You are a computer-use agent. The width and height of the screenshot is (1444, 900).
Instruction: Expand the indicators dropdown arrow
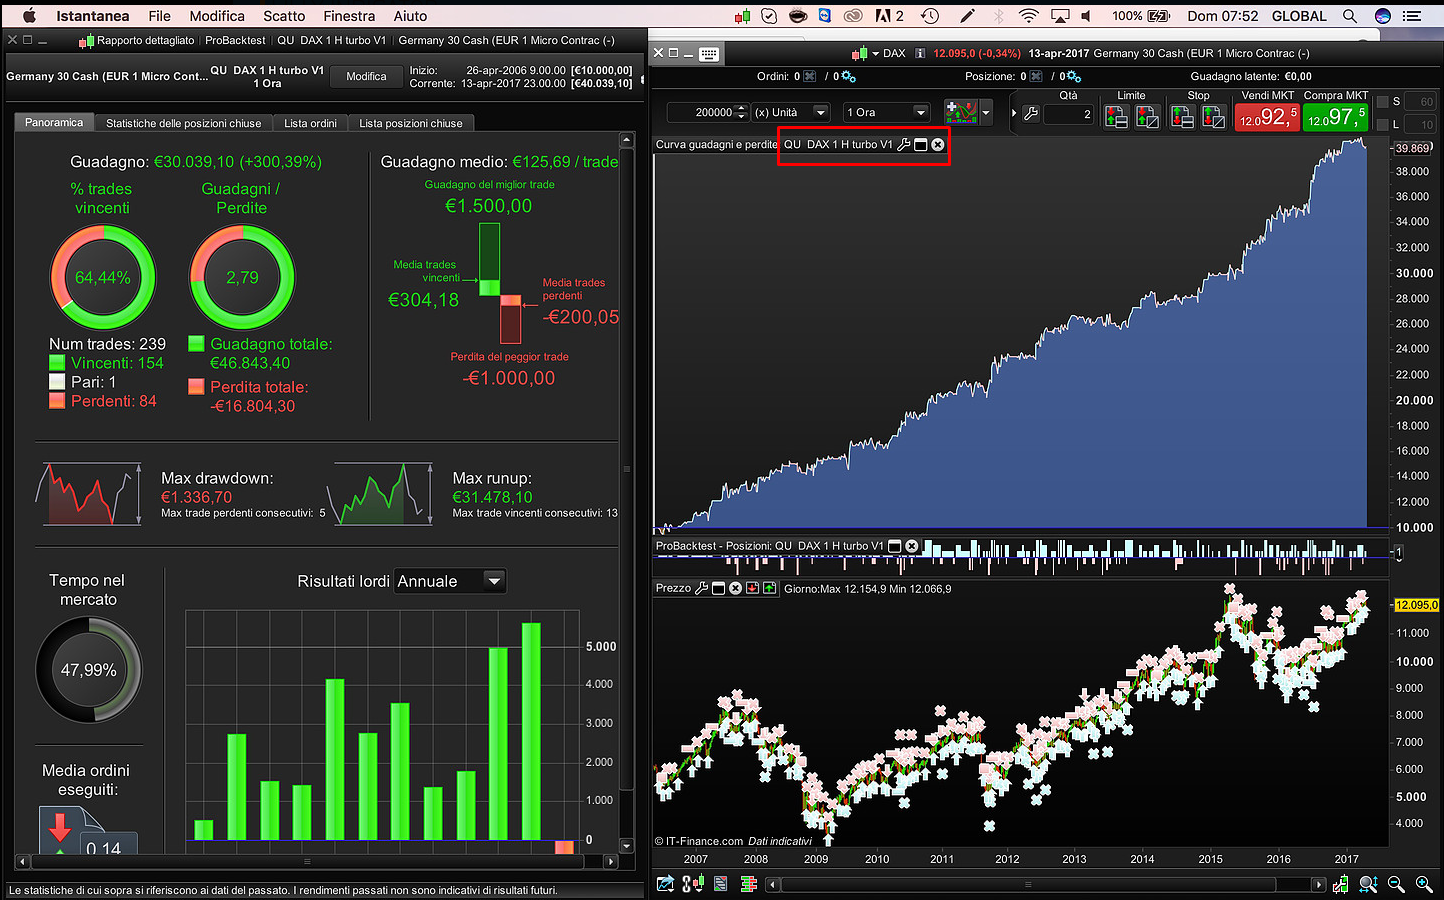click(986, 113)
